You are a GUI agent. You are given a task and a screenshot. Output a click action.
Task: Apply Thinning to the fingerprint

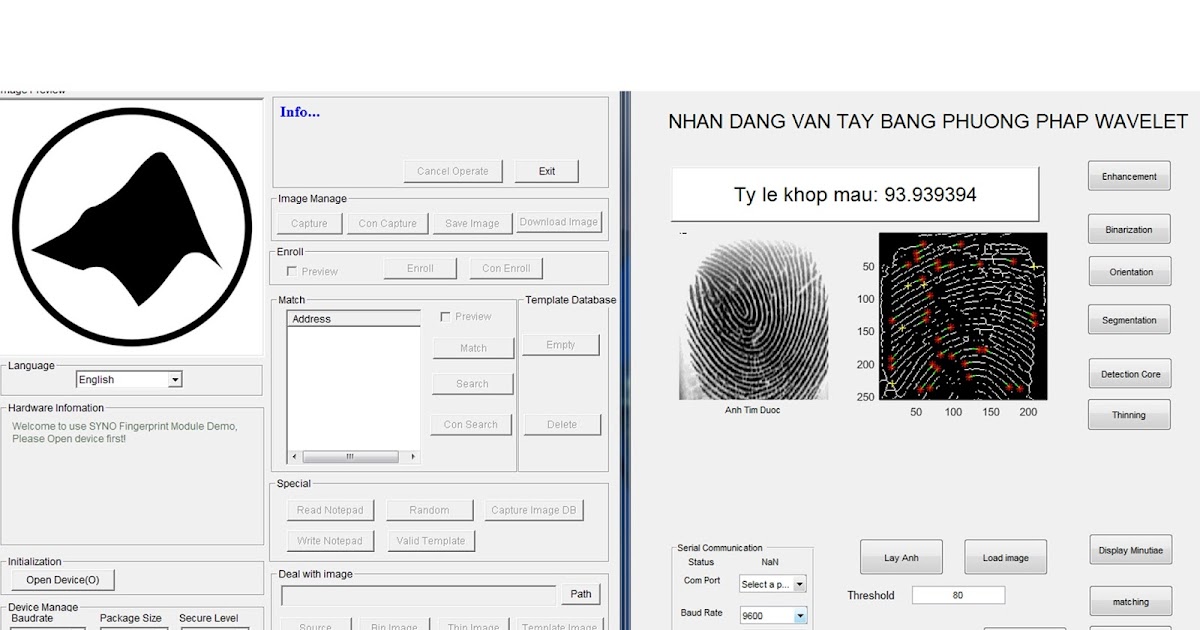coord(1129,414)
